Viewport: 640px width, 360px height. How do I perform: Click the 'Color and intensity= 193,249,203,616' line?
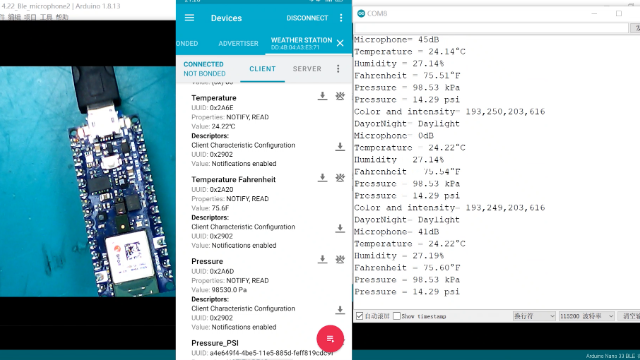(449, 207)
